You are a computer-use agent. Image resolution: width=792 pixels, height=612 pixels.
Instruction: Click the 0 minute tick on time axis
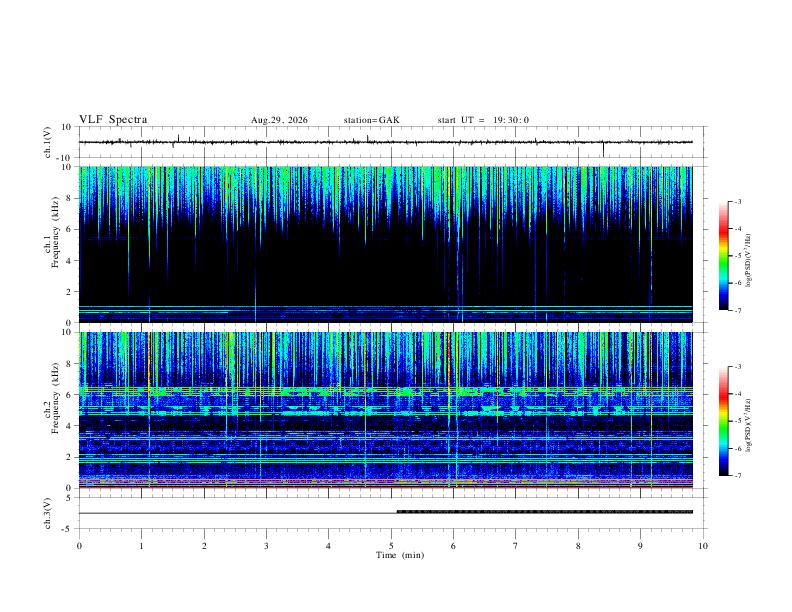tap(79, 546)
